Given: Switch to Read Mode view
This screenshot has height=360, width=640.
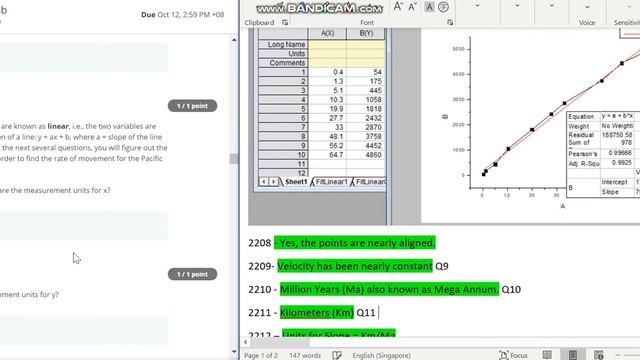Looking at the screenshot, I should pyautogui.click(x=547, y=355).
